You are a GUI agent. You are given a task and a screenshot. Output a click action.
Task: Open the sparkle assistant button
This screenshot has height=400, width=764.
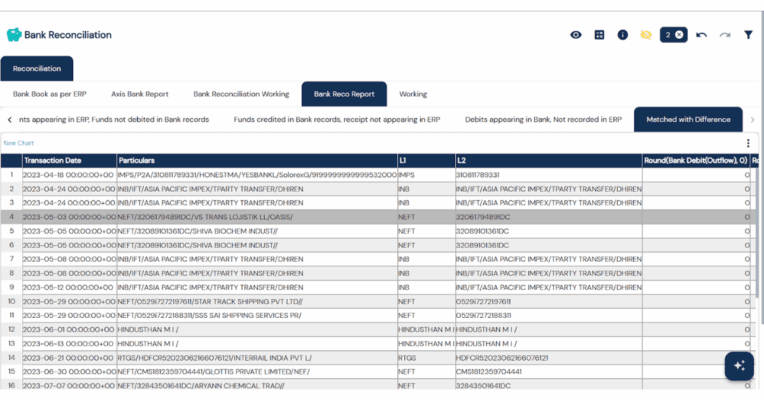click(740, 365)
